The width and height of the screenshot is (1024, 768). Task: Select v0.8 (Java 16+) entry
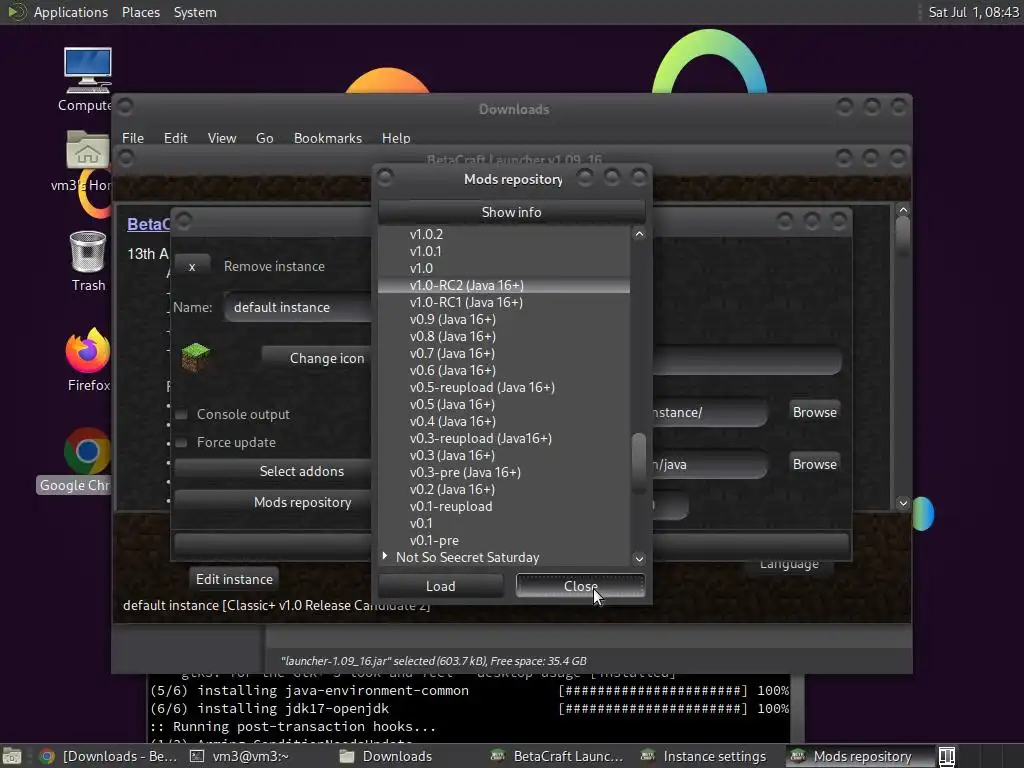(504, 336)
